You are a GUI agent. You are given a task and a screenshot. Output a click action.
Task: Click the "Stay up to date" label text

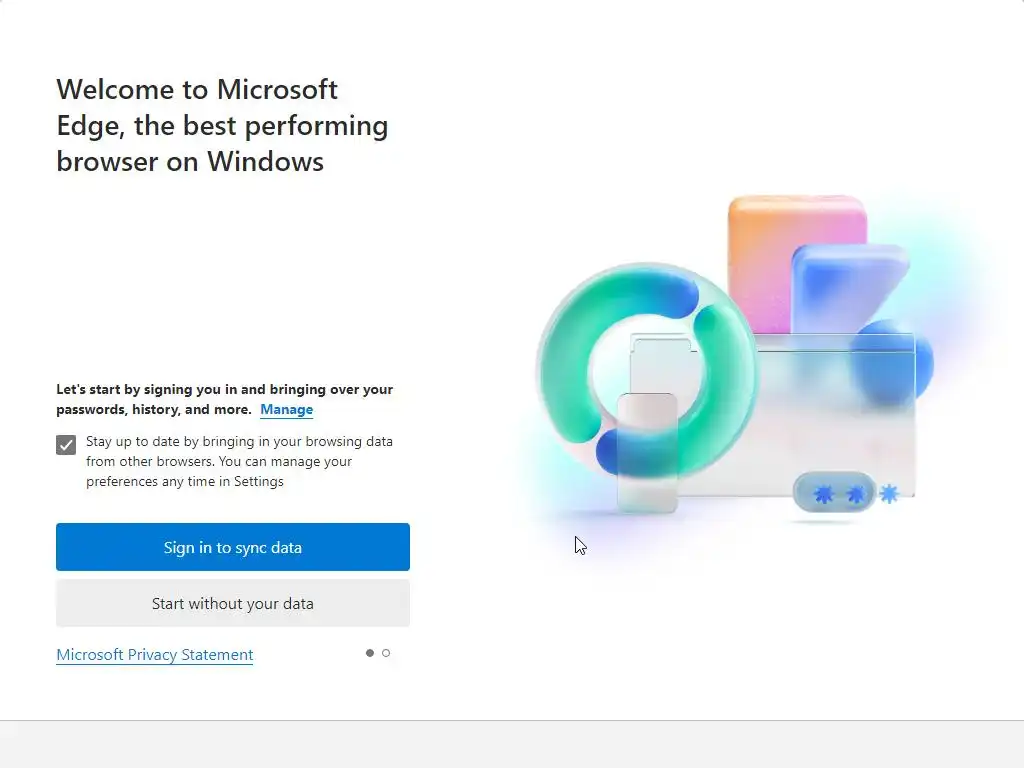(238, 461)
